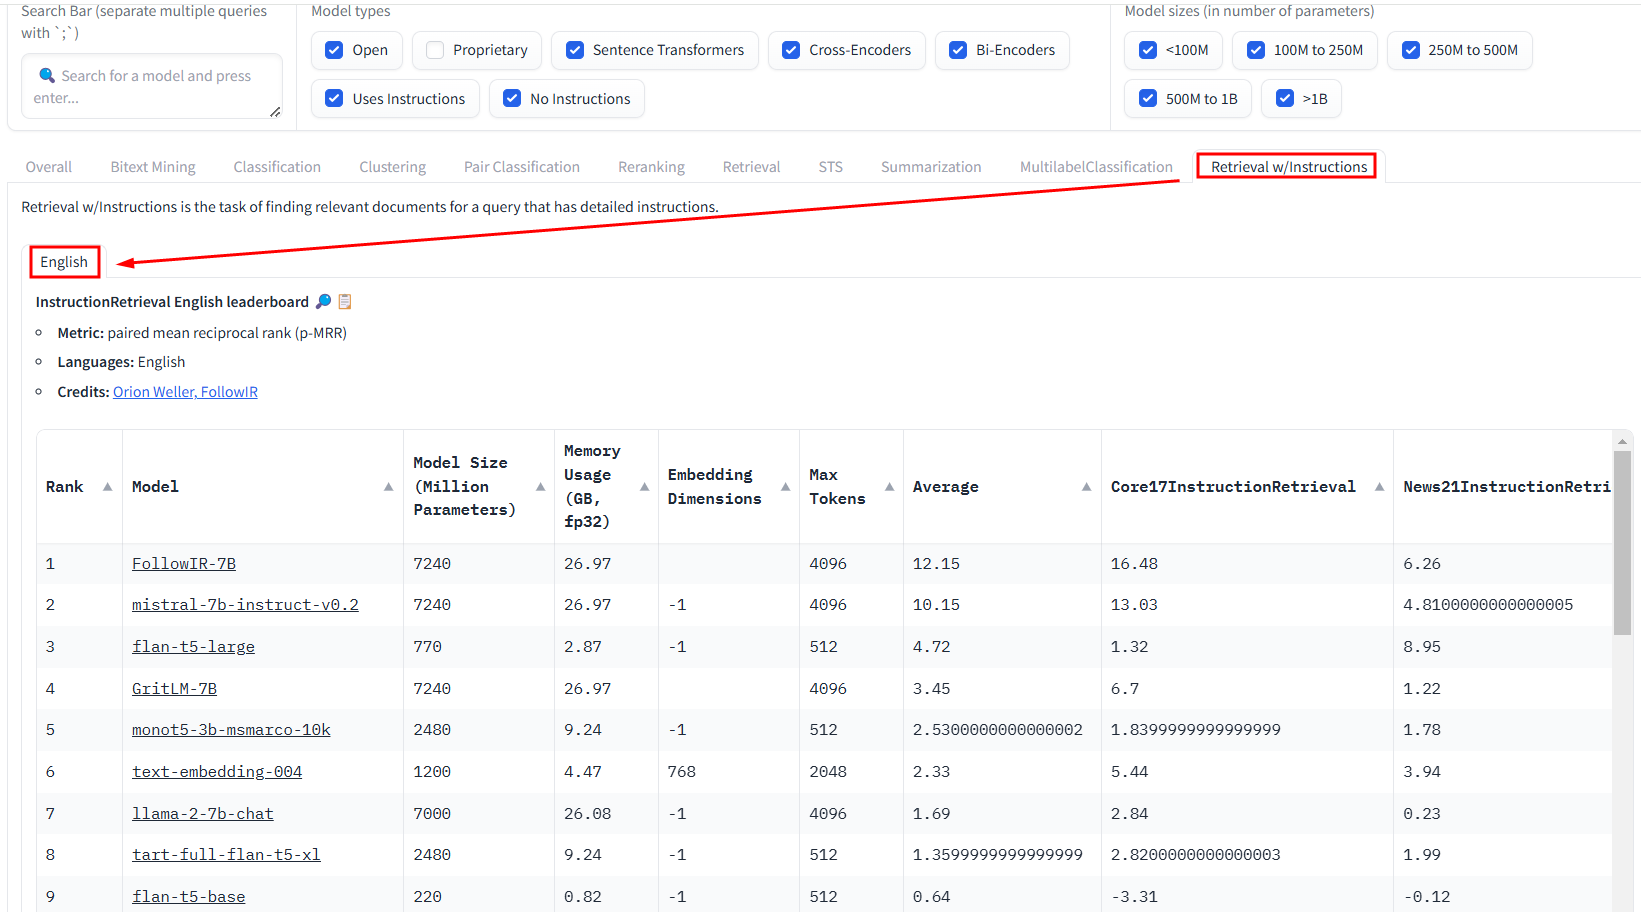The height and width of the screenshot is (912, 1641).
Task: Uncheck the >1B model size filter
Action: (1285, 98)
